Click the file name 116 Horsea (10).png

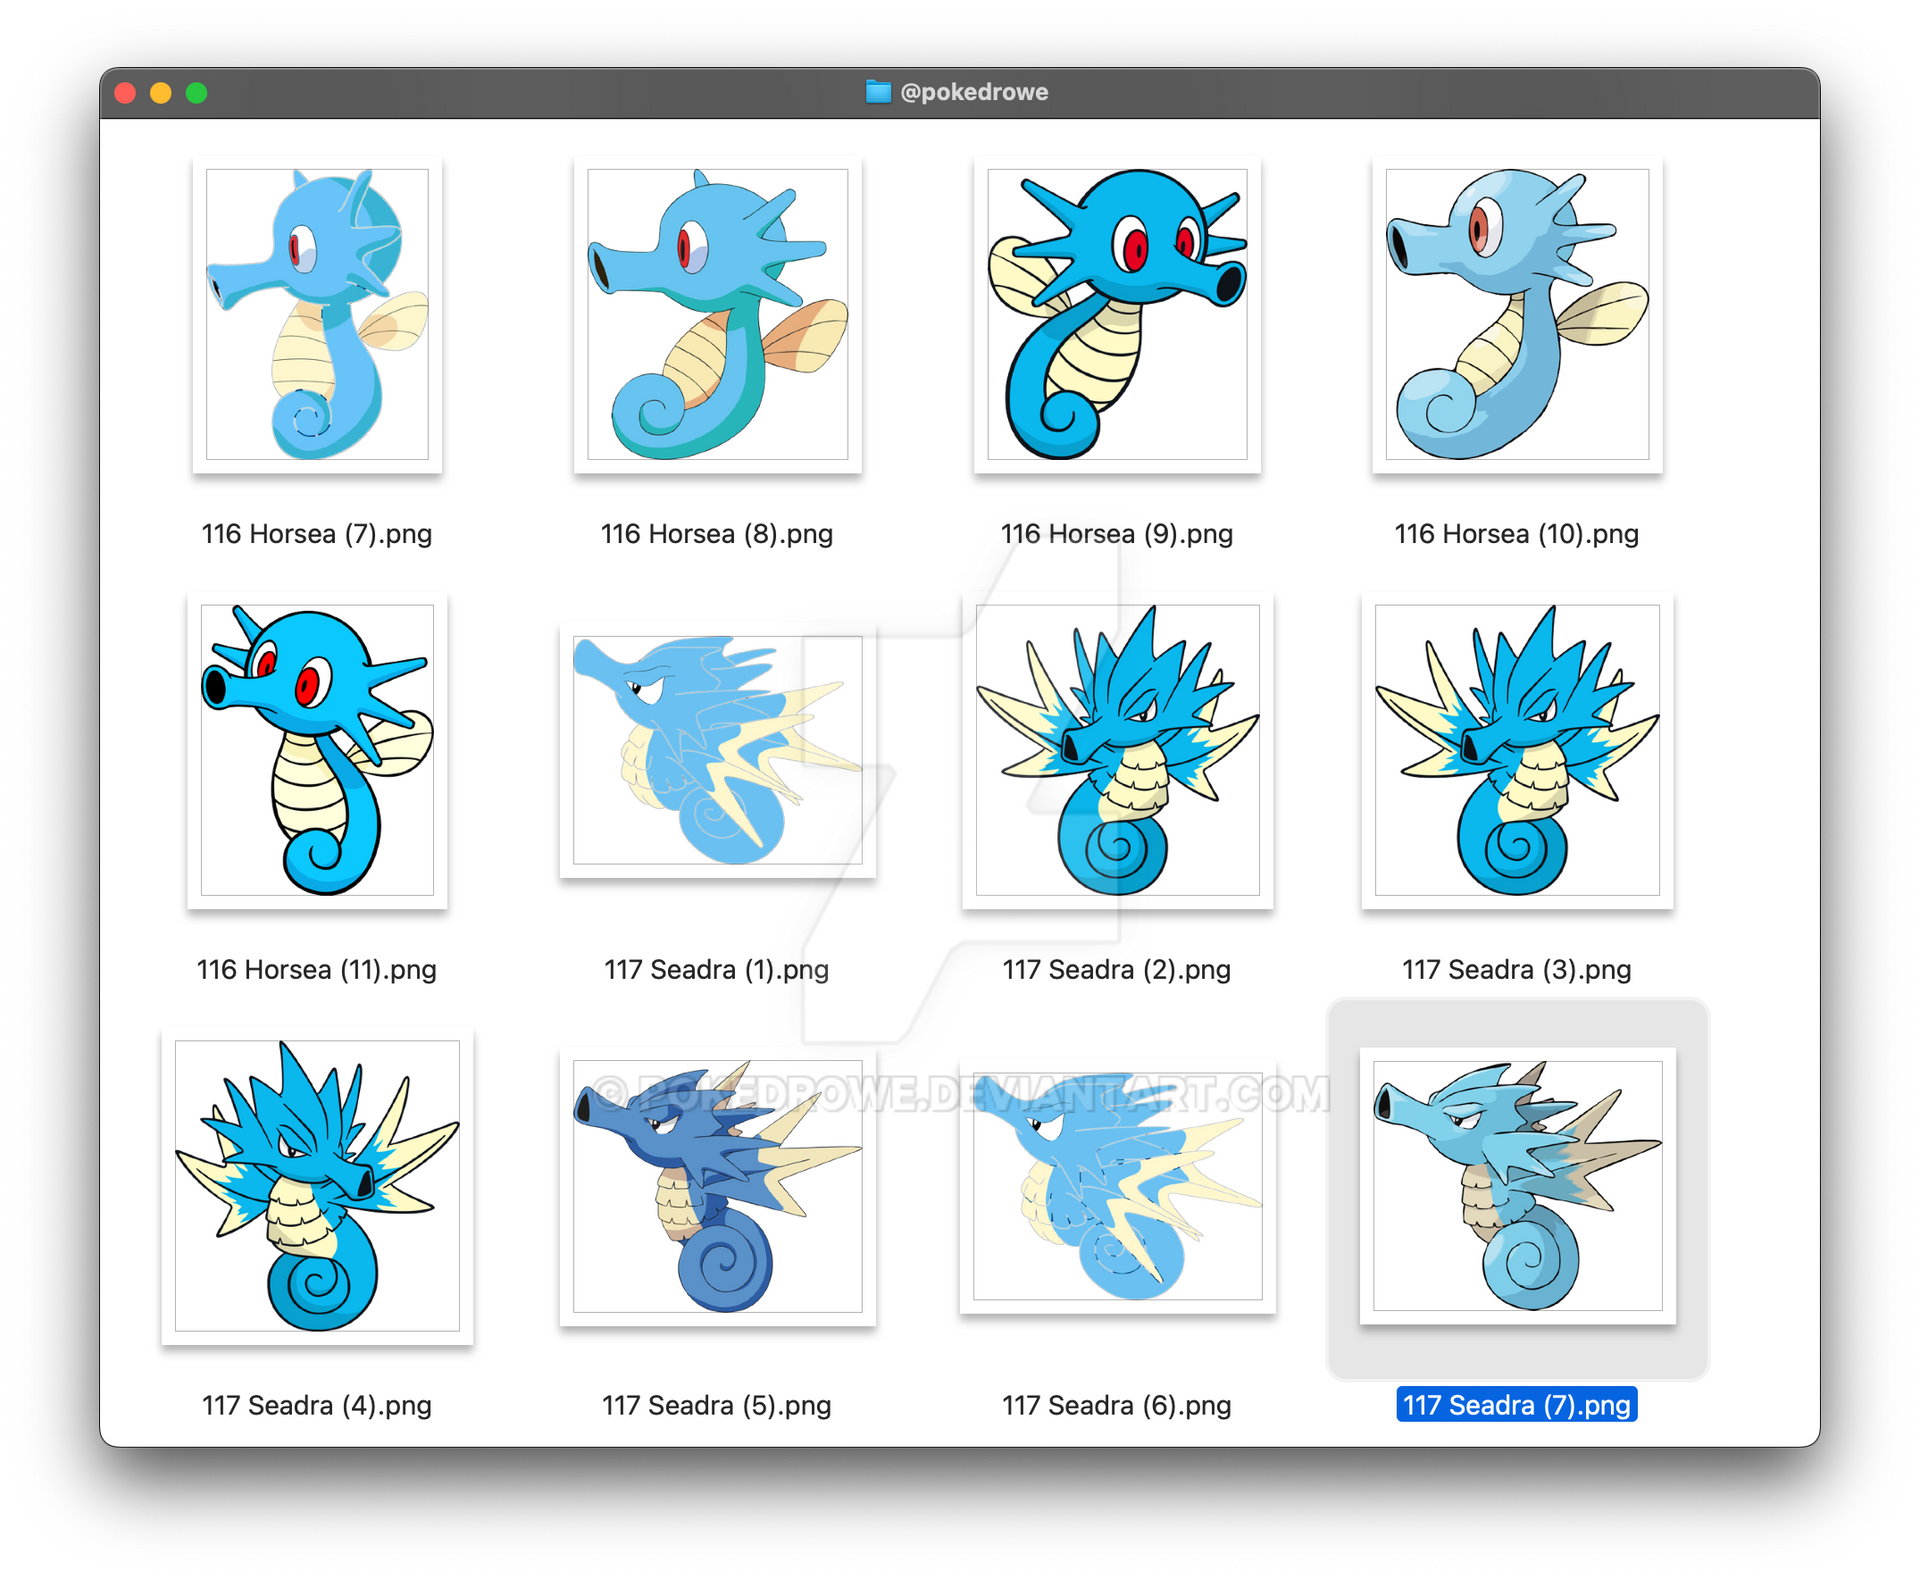pyautogui.click(x=1517, y=534)
